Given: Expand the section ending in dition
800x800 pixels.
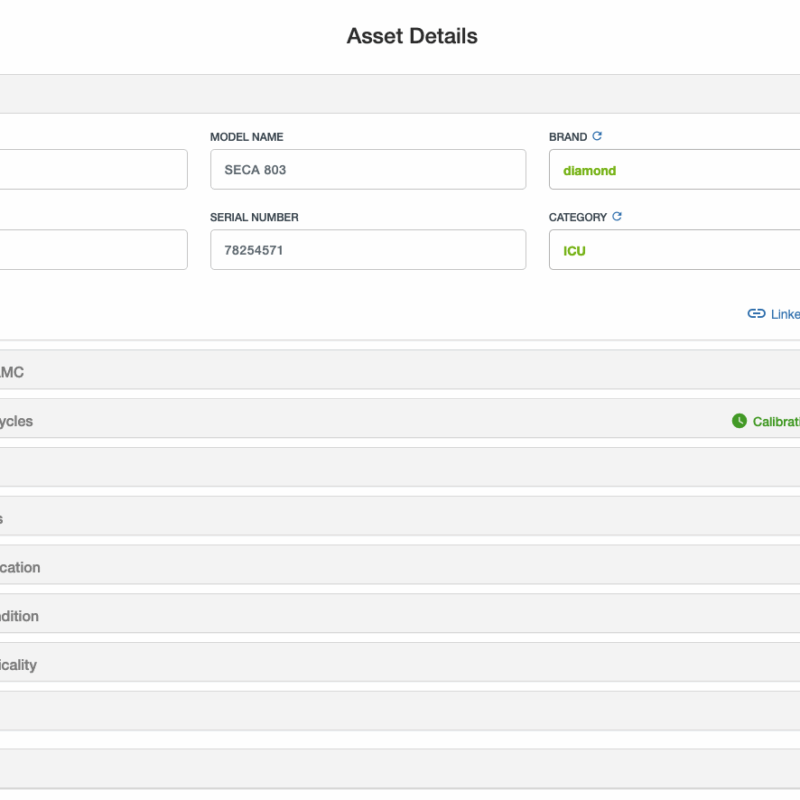Looking at the screenshot, I should (x=400, y=614).
